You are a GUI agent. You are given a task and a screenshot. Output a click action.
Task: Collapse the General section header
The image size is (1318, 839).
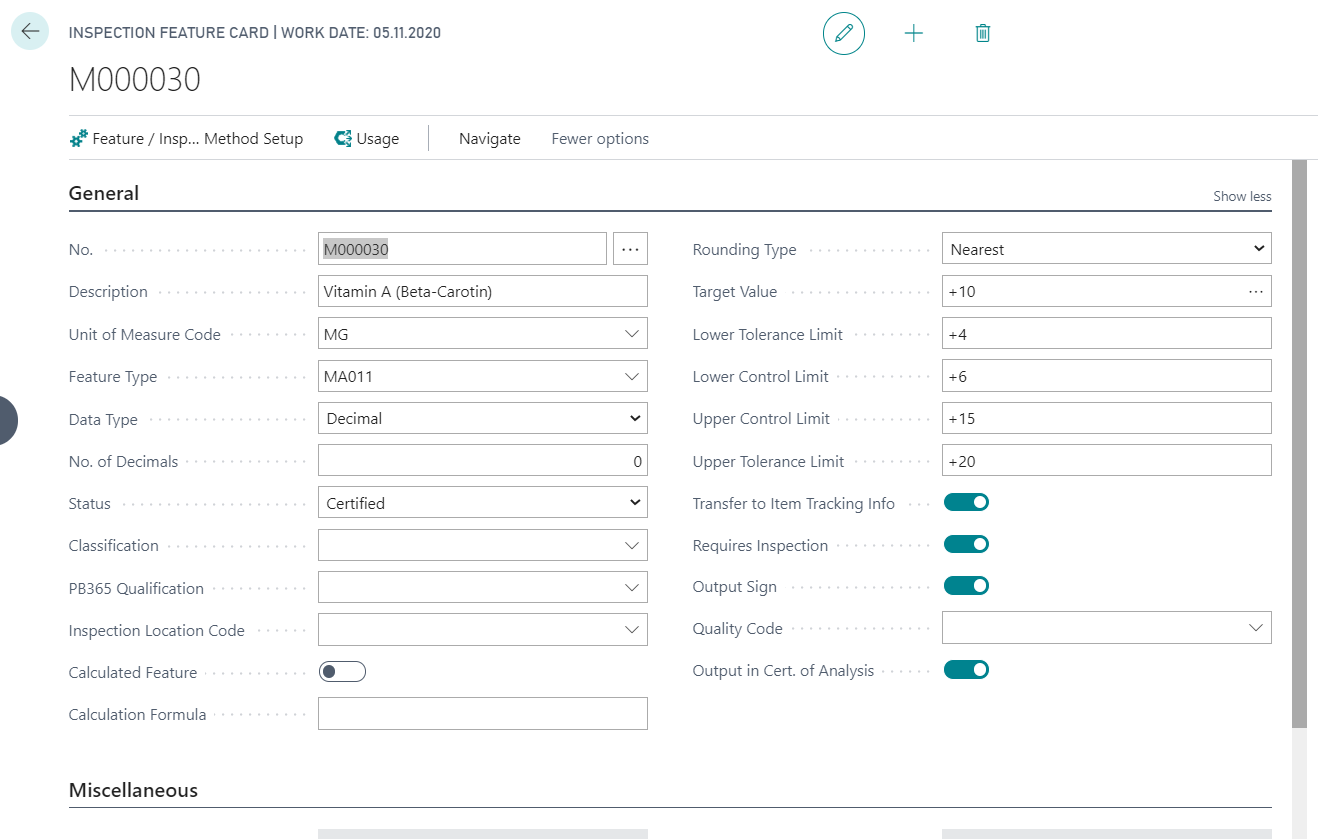pyautogui.click(x=104, y=194)
